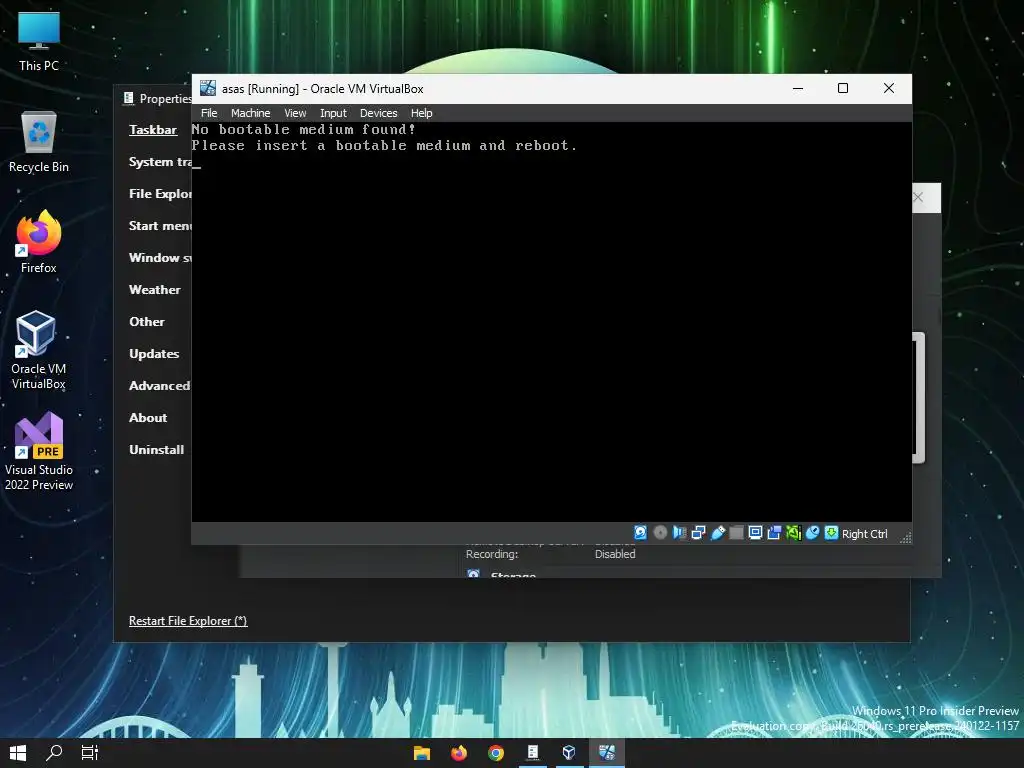Viewport: 1024px width, 768px height.
Task: Click the optical disk indicator icon
Action: point(660,533)
